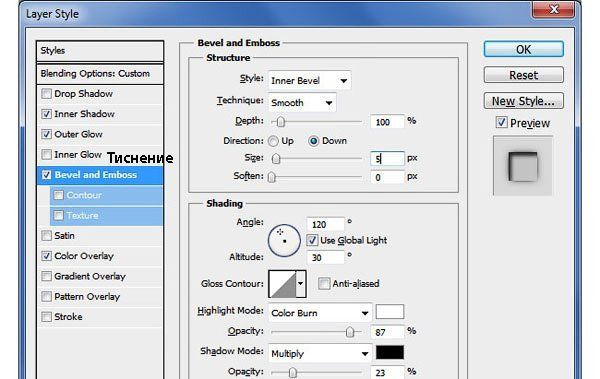Enable the Satin checkbox
The width and height of the screenshot is (600, 379).
click(46, 236)
